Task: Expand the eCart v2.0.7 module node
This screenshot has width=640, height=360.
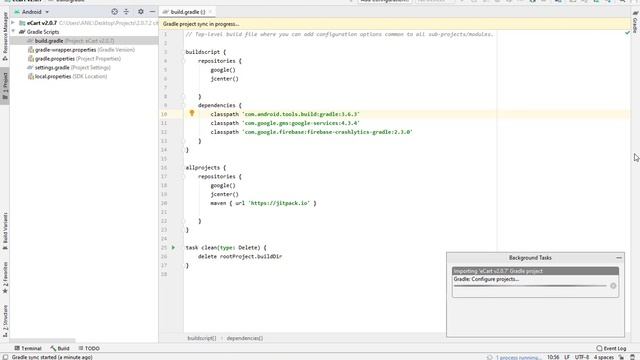Action: click(x=13, y=23)
